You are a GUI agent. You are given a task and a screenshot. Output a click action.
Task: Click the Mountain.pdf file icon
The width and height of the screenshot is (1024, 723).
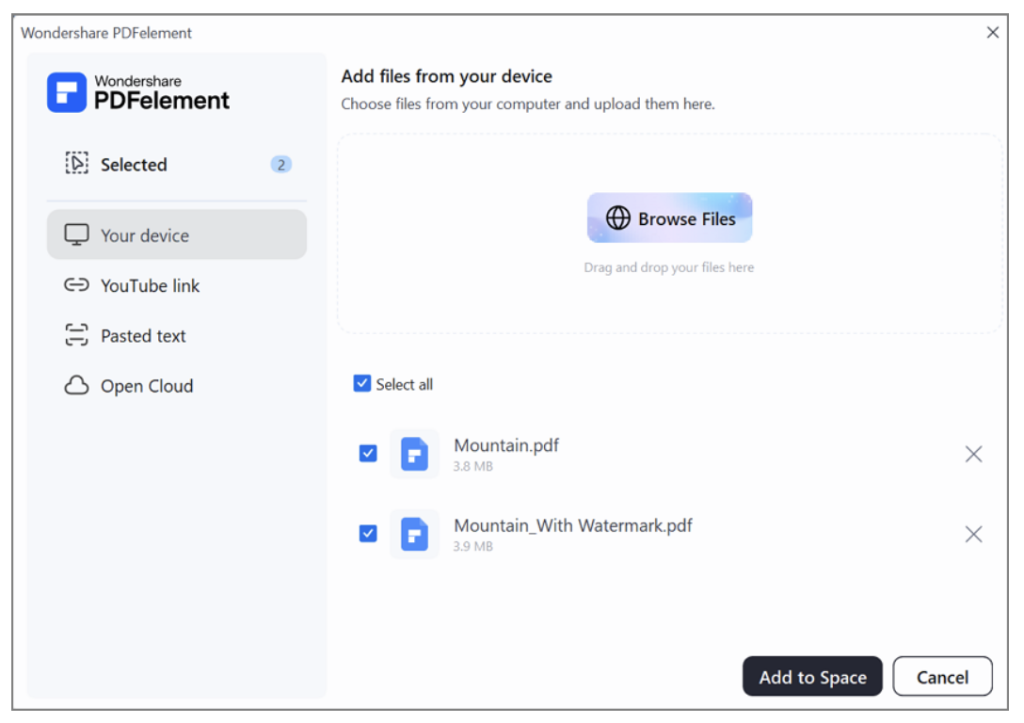pos(414,454)
